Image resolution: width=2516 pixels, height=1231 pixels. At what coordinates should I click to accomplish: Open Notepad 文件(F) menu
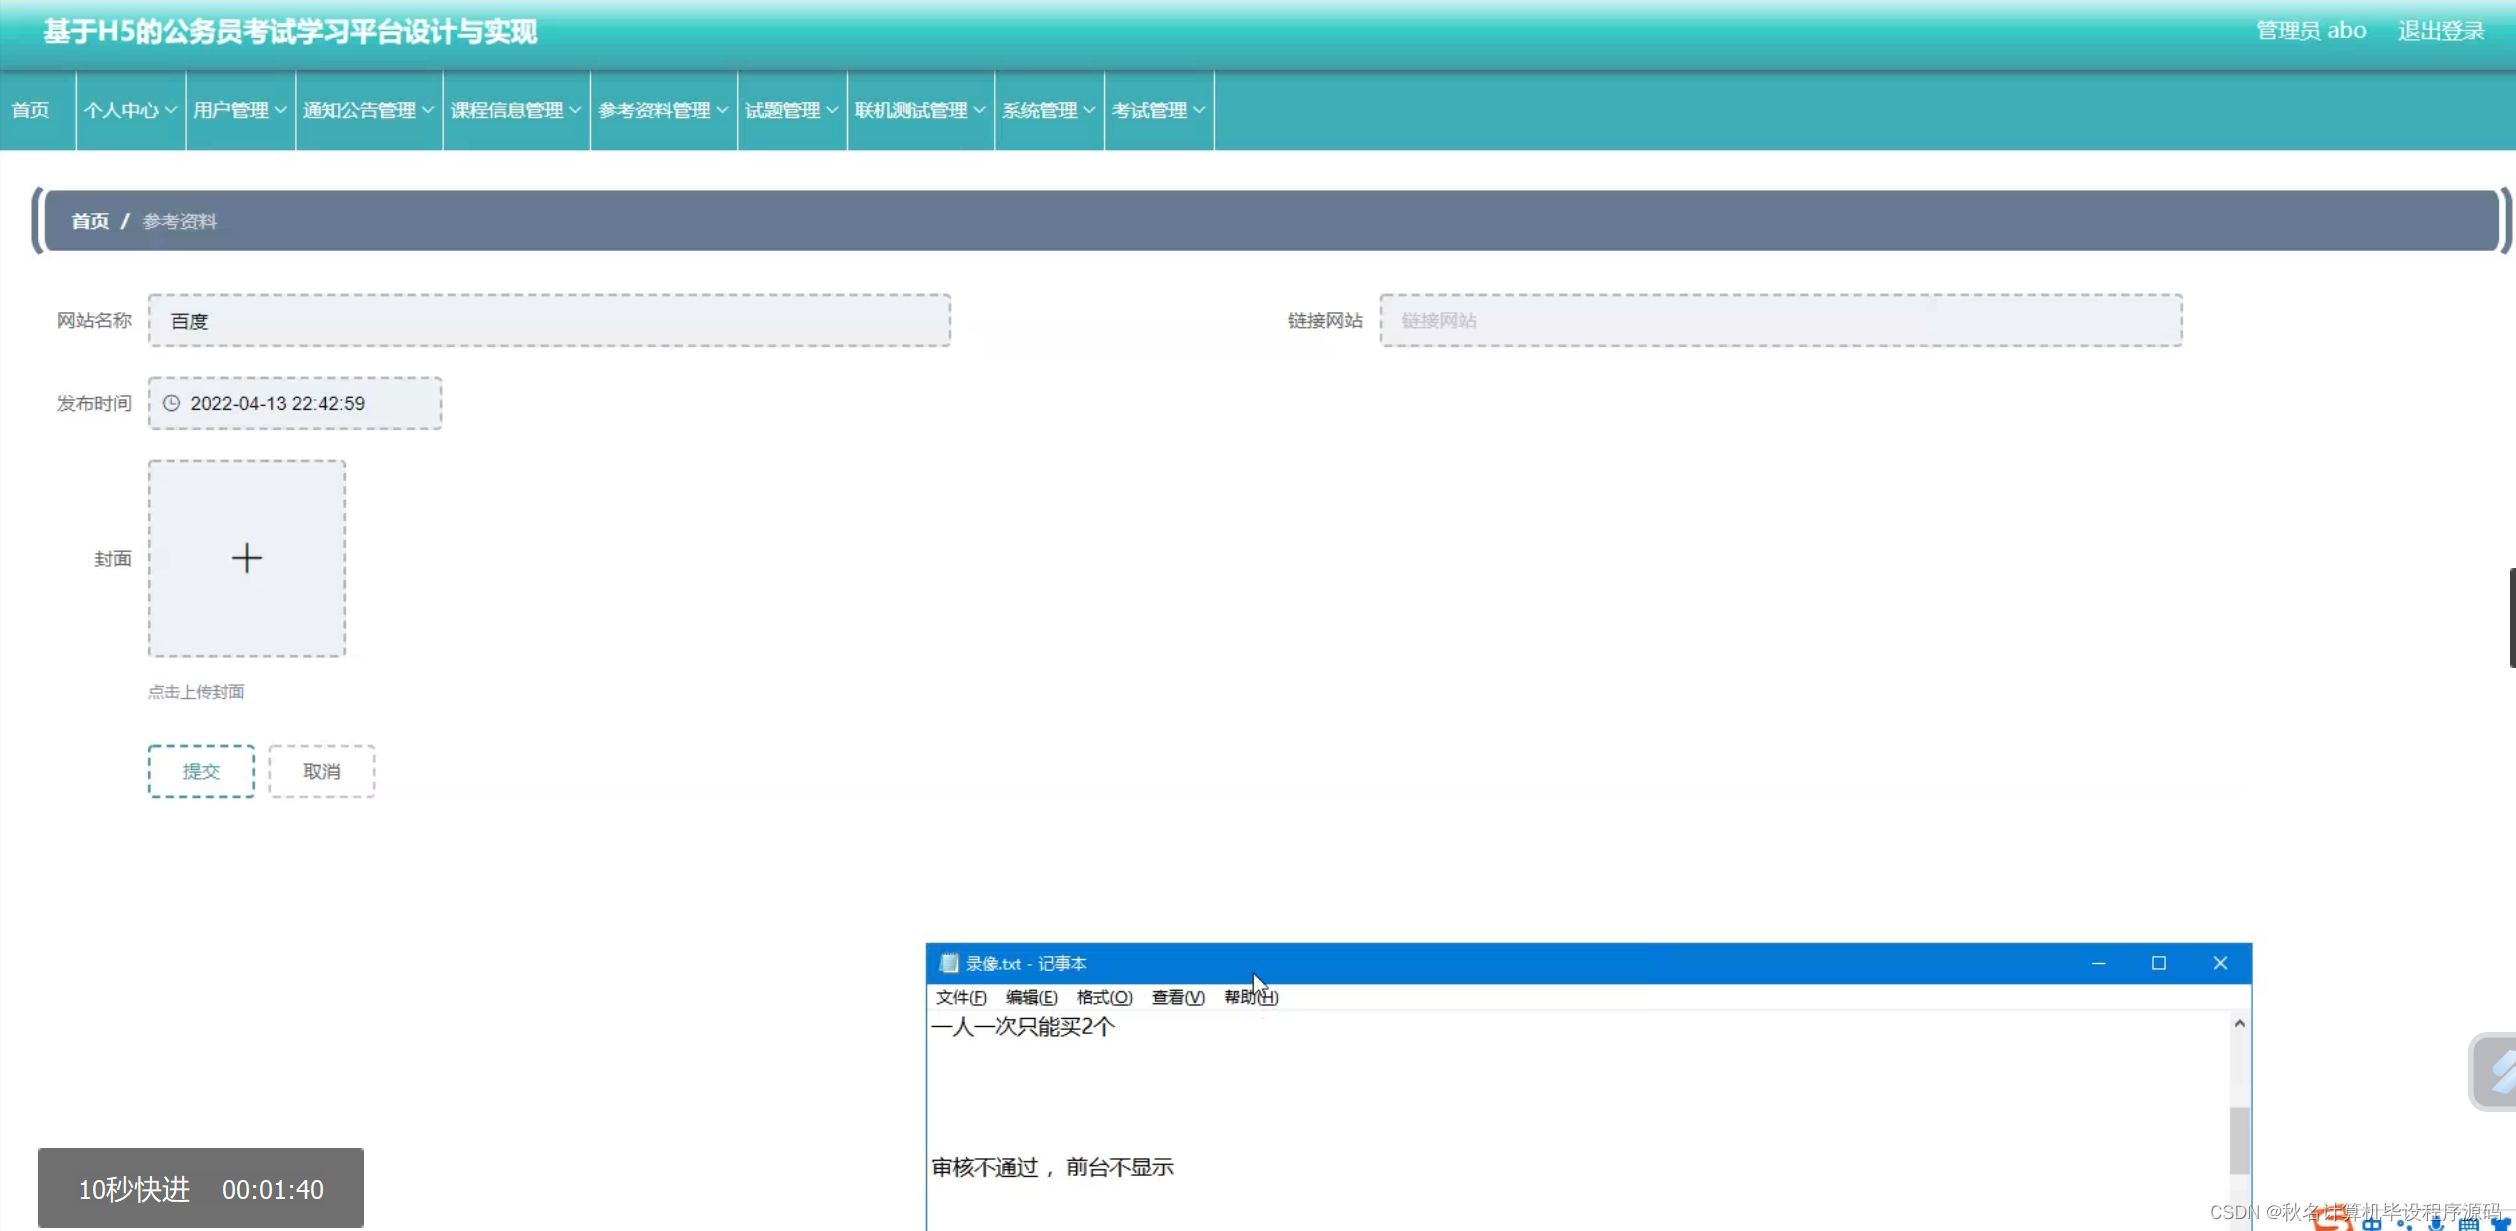coord(960,997)
